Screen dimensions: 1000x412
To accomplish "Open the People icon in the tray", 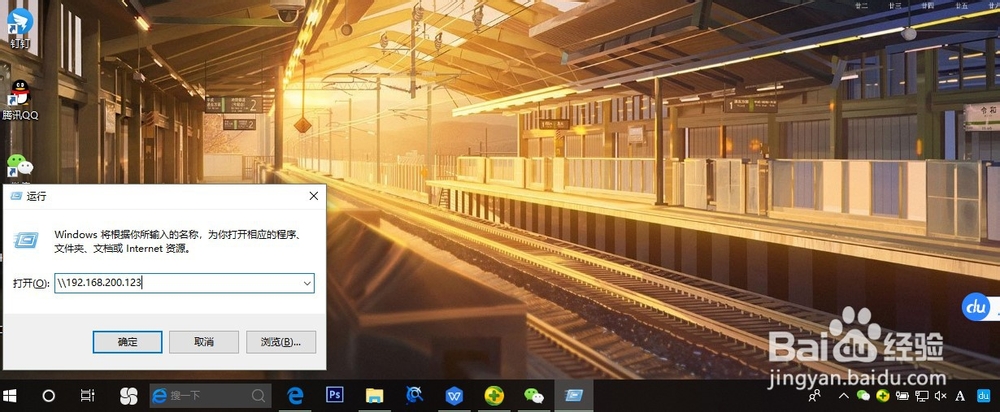I will [x=815, y=396].
